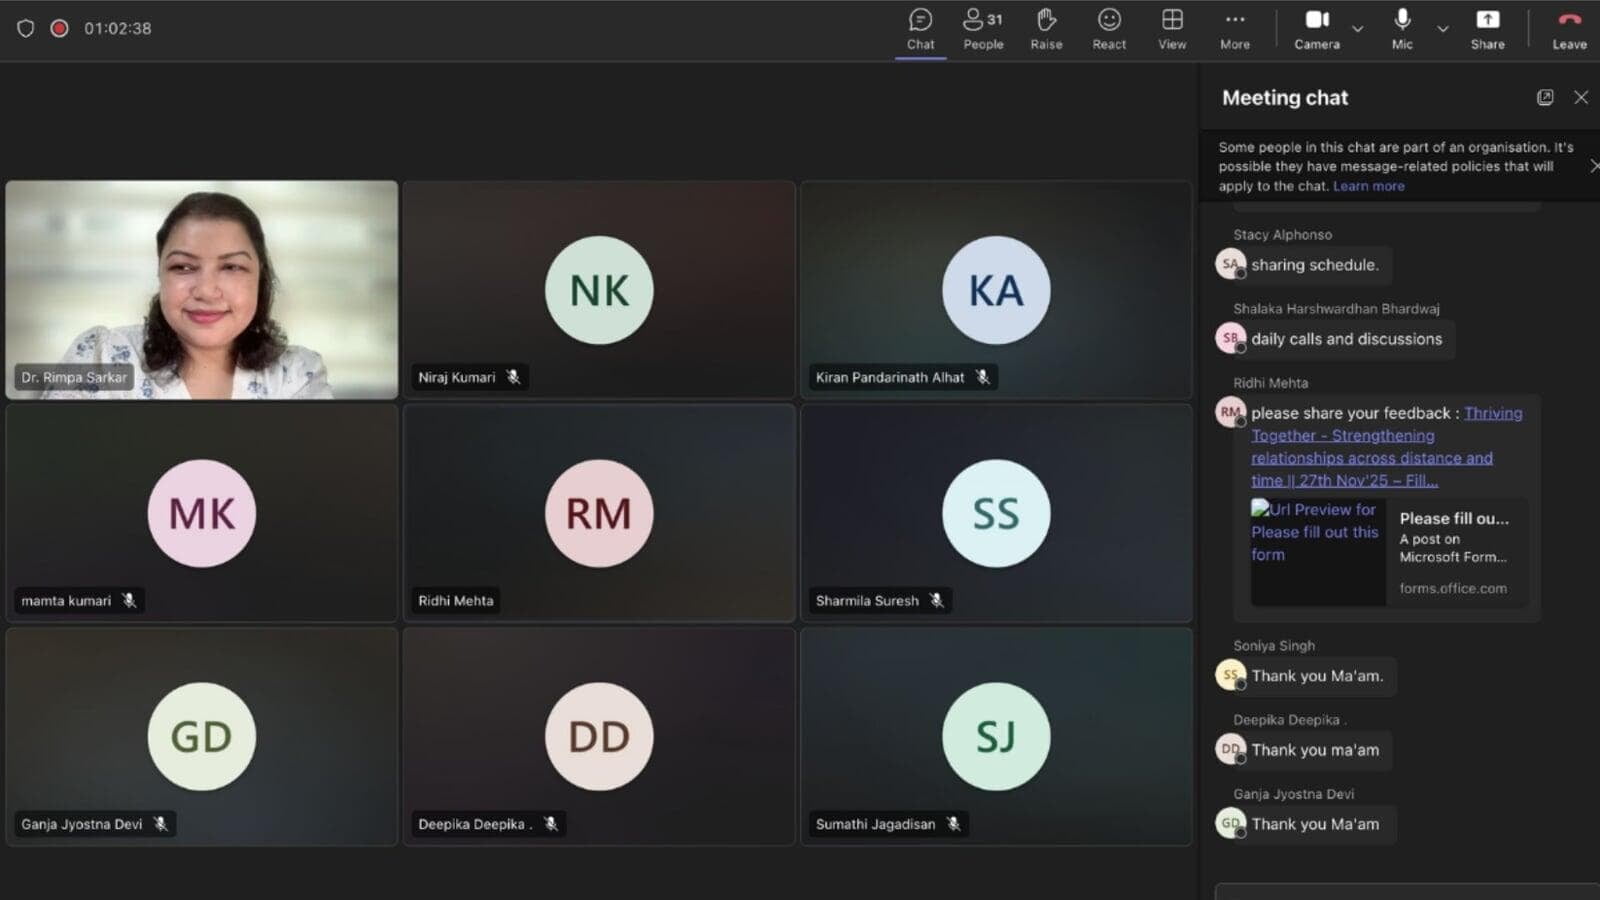Pop out the Meeting chat window

click(x=1545, y=97)
